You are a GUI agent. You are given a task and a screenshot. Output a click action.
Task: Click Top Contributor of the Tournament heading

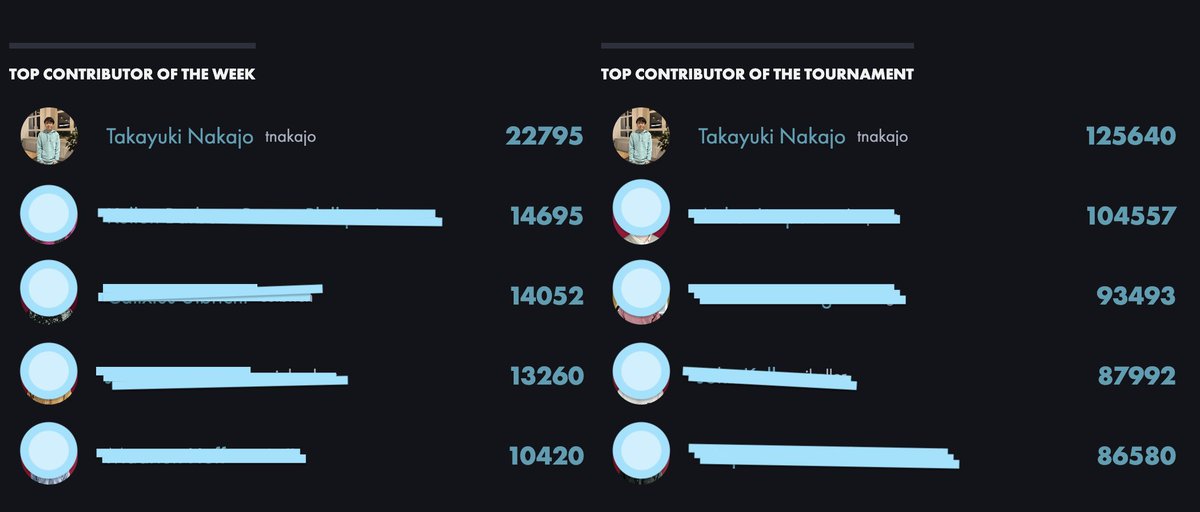pos(757,74)
